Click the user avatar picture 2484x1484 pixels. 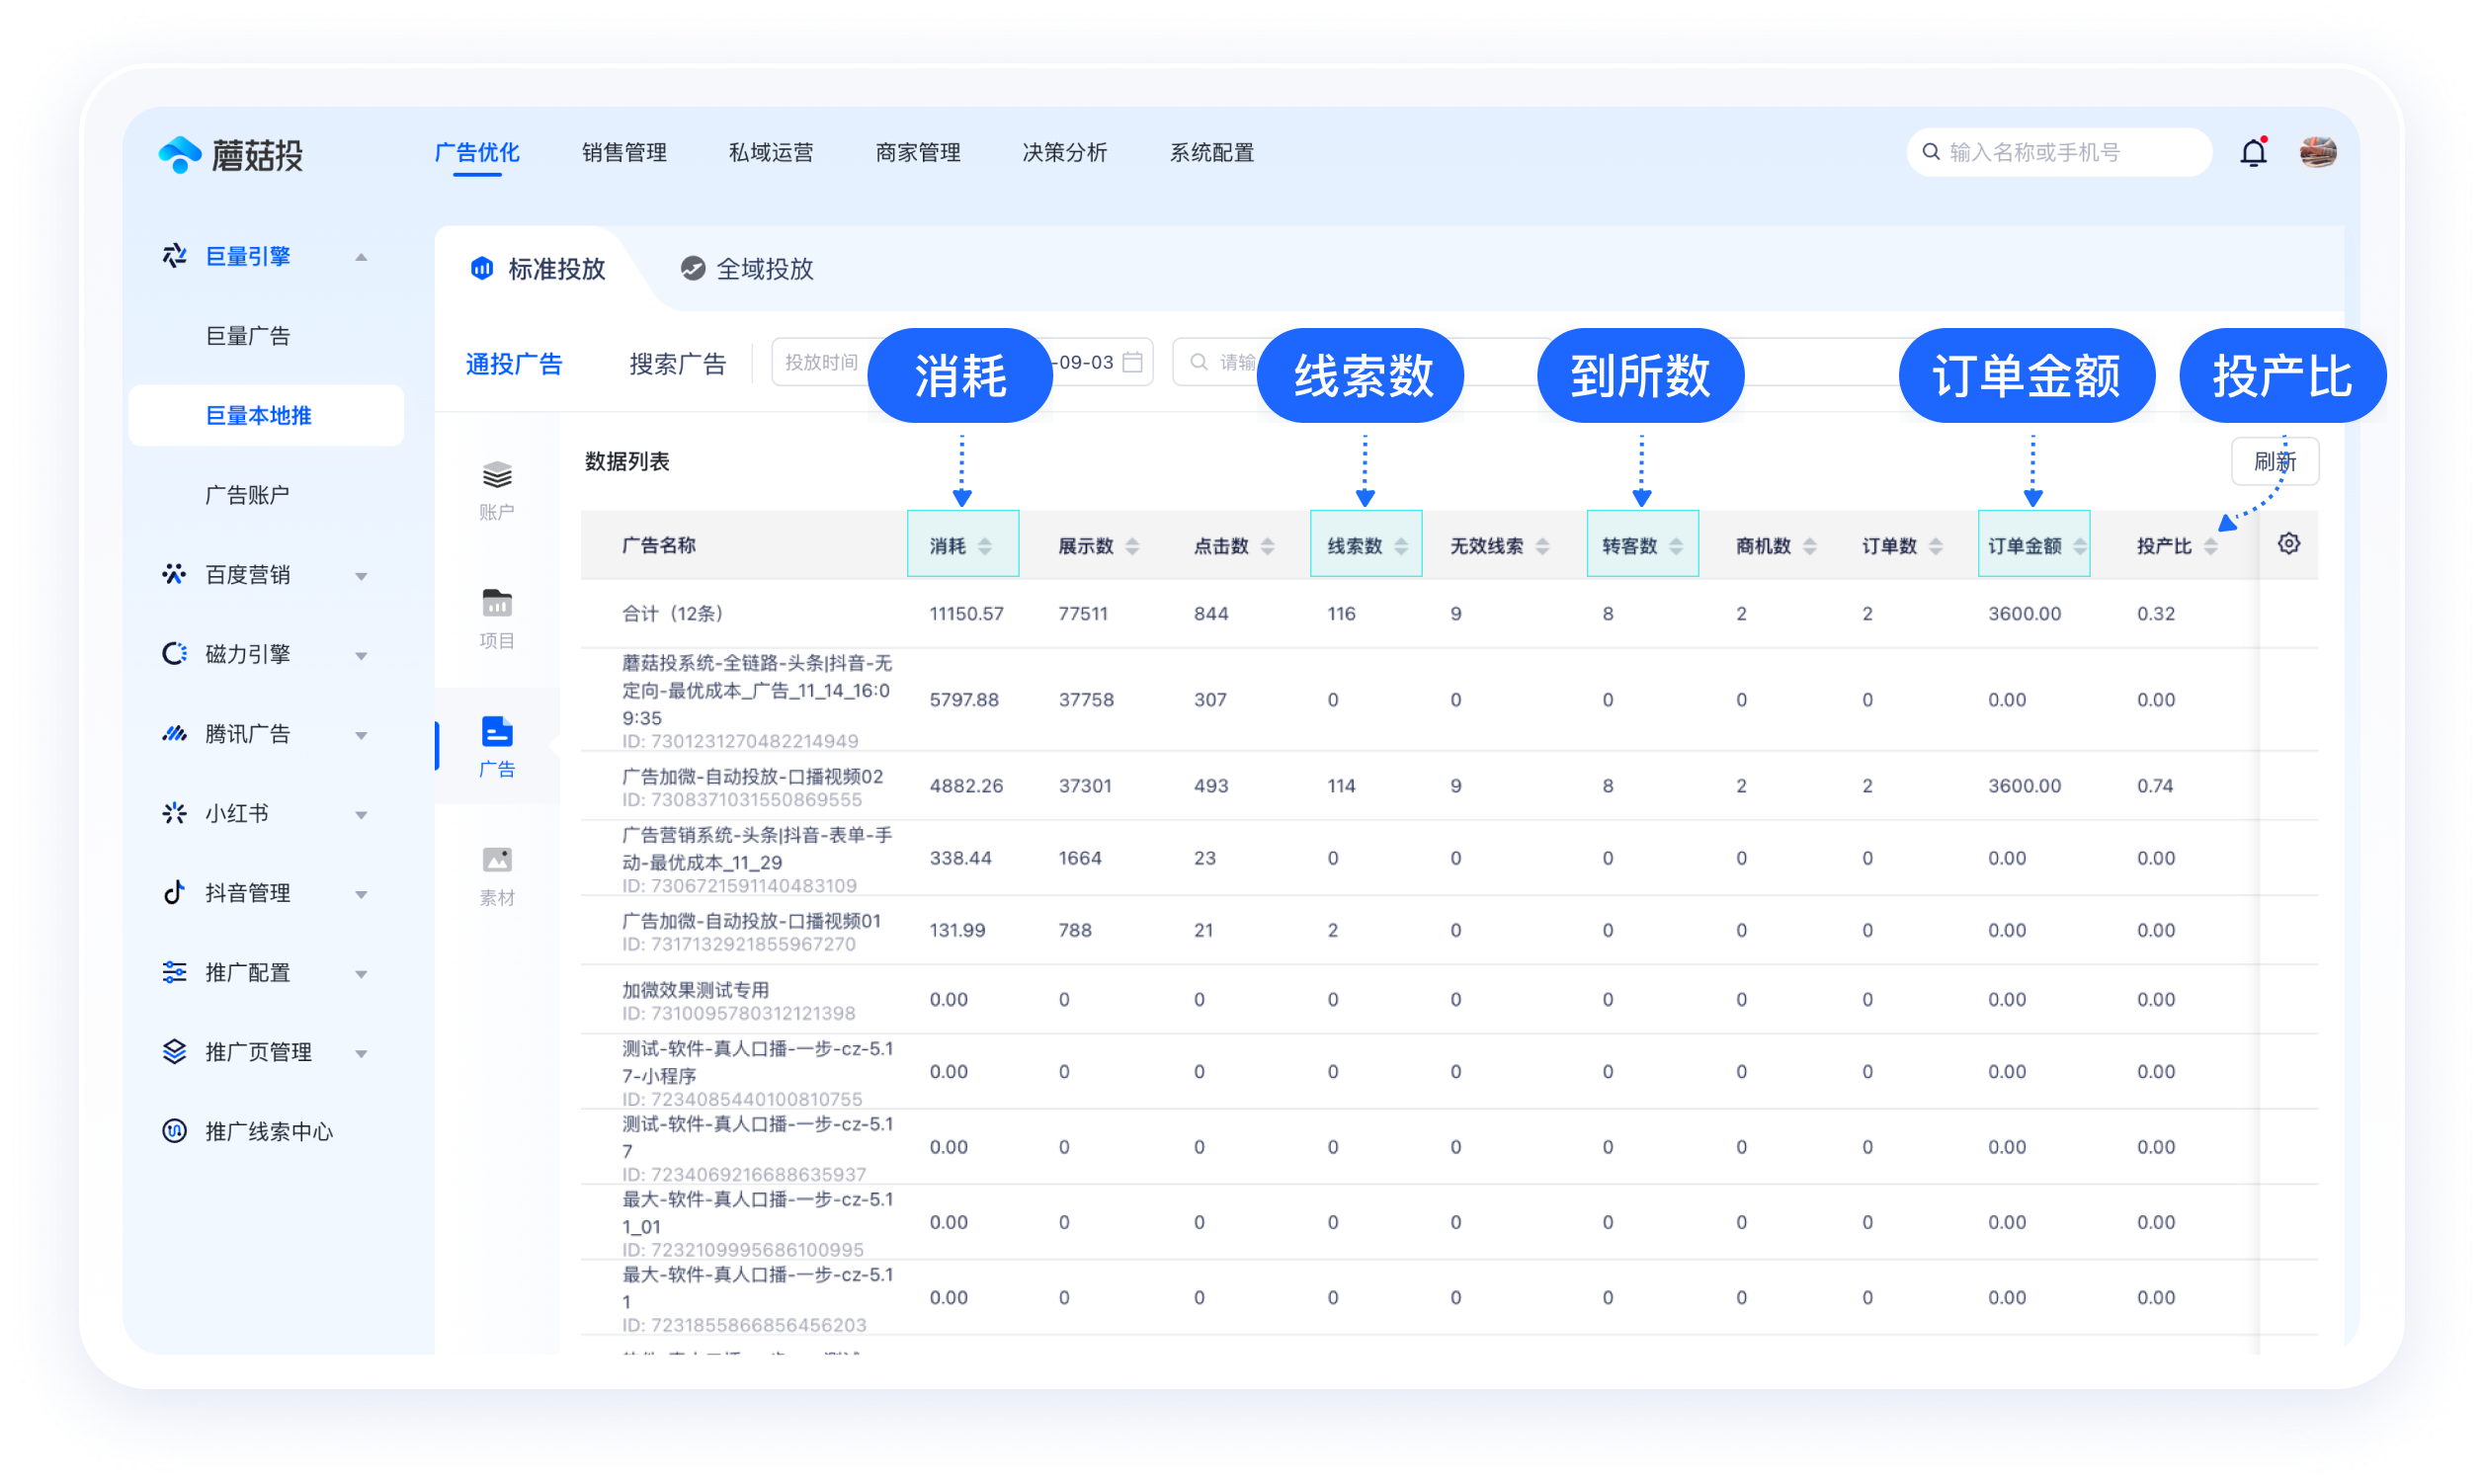2318,152
